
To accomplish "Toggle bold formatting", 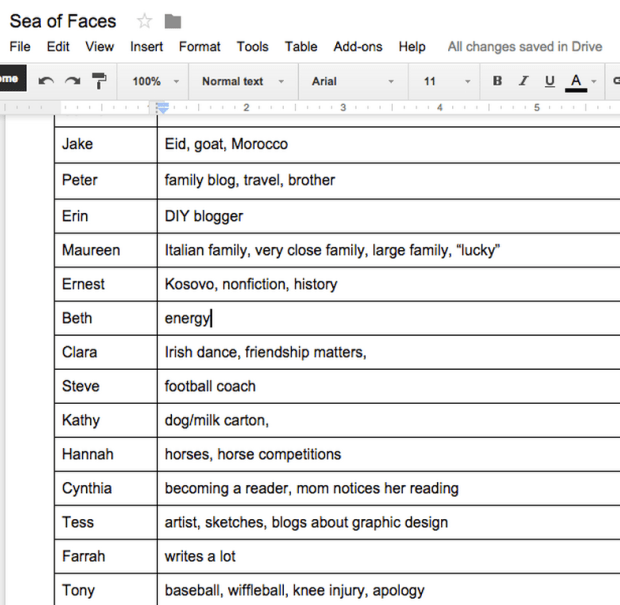I will [x=497, y=82].
